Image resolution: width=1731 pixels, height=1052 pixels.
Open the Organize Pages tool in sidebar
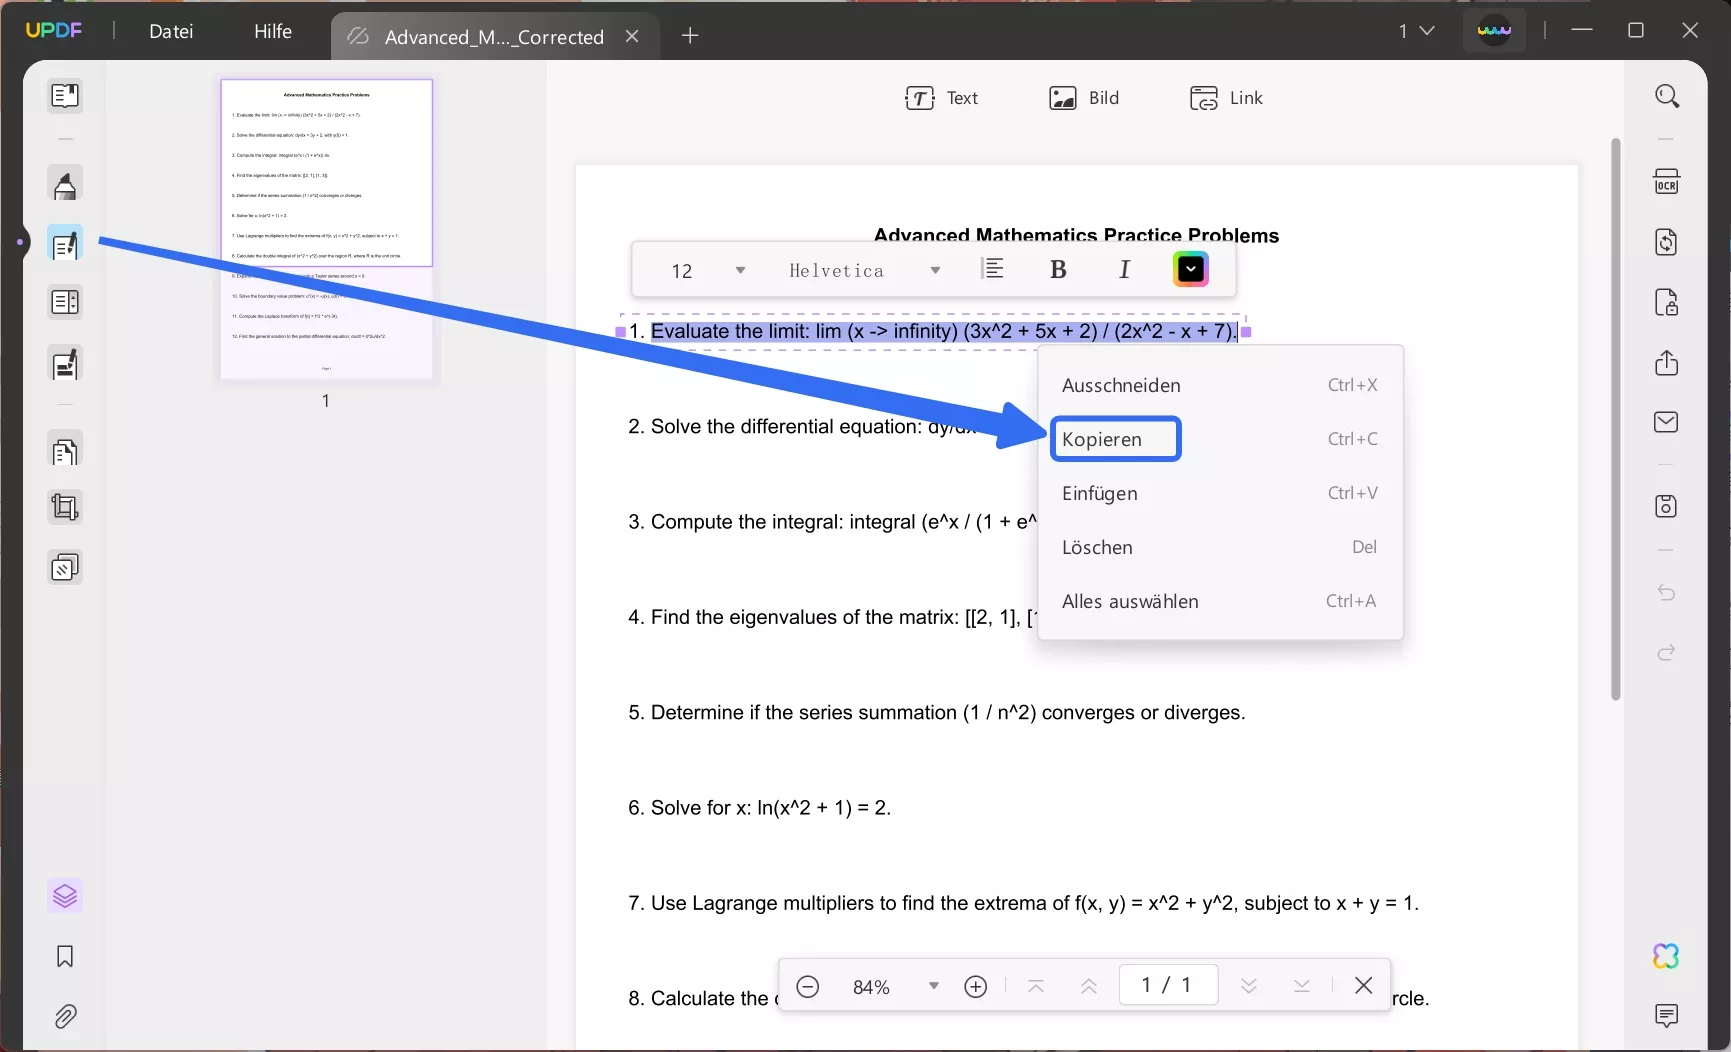coord(65,302)
